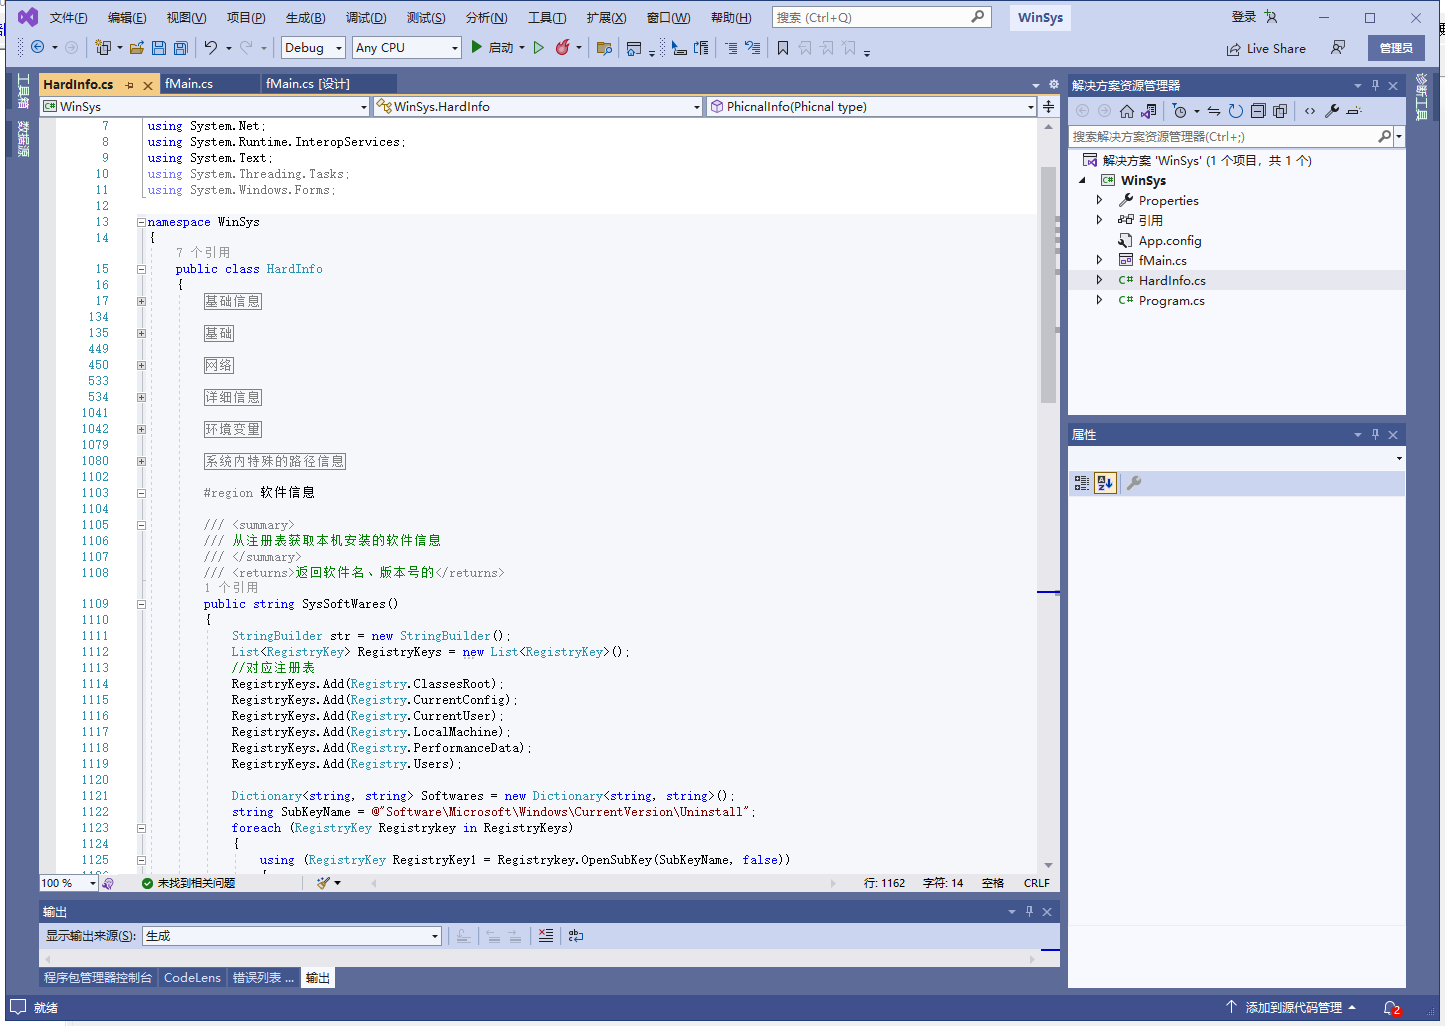This screenshot has width=1445, height=1026.
Task: Collapse the WinSys project node
Action: coord(1082,181)
